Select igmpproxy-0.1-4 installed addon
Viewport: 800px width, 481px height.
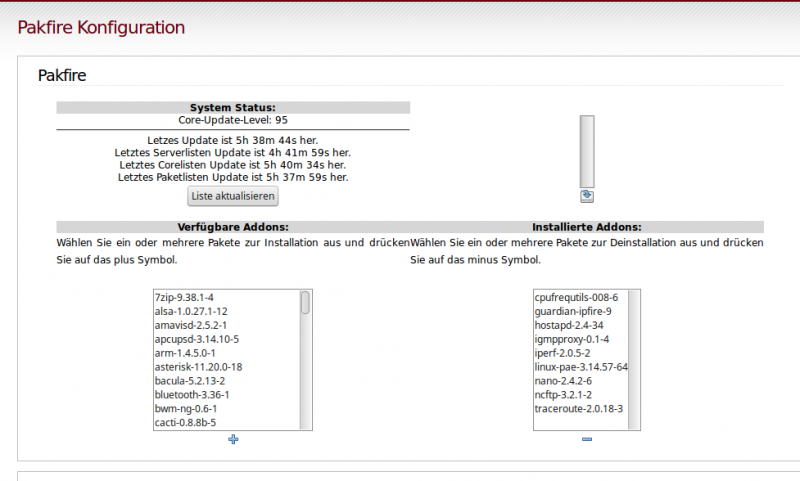click(x=581, y=339)
